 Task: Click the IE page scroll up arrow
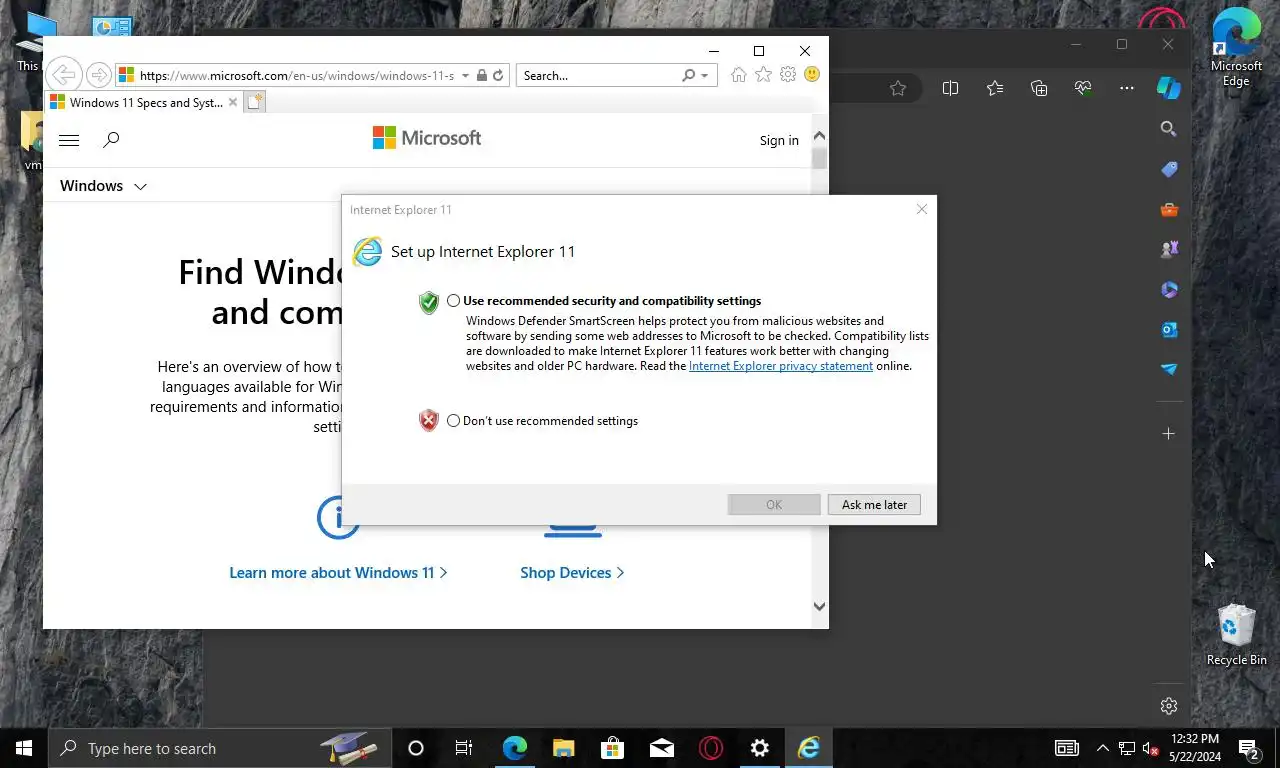click(819, 136)
